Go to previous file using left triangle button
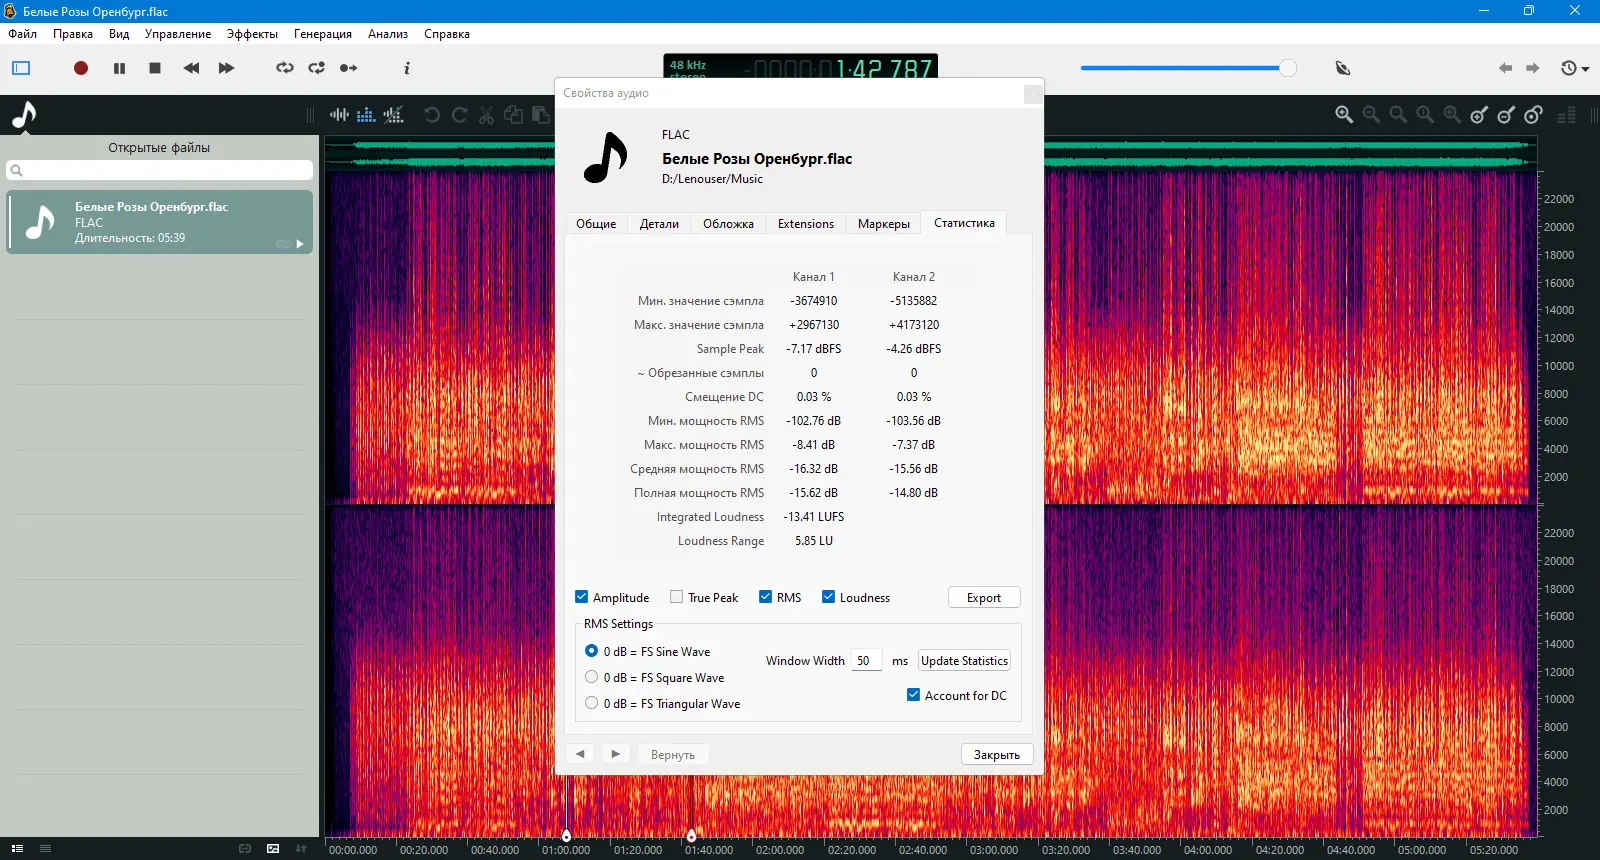The width and height of the screenshot is (1600, 860). point(580,754)
